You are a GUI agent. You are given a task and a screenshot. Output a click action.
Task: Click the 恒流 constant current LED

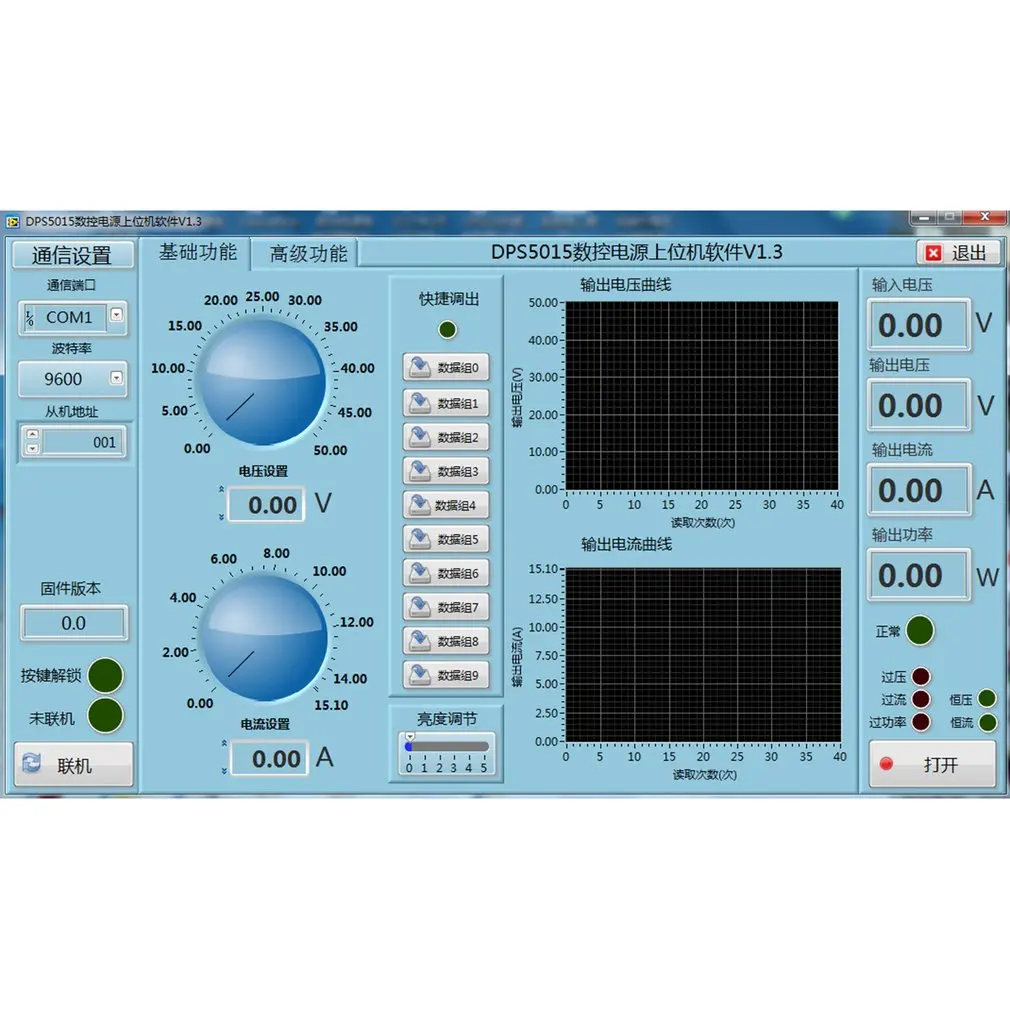pos(987,723)
